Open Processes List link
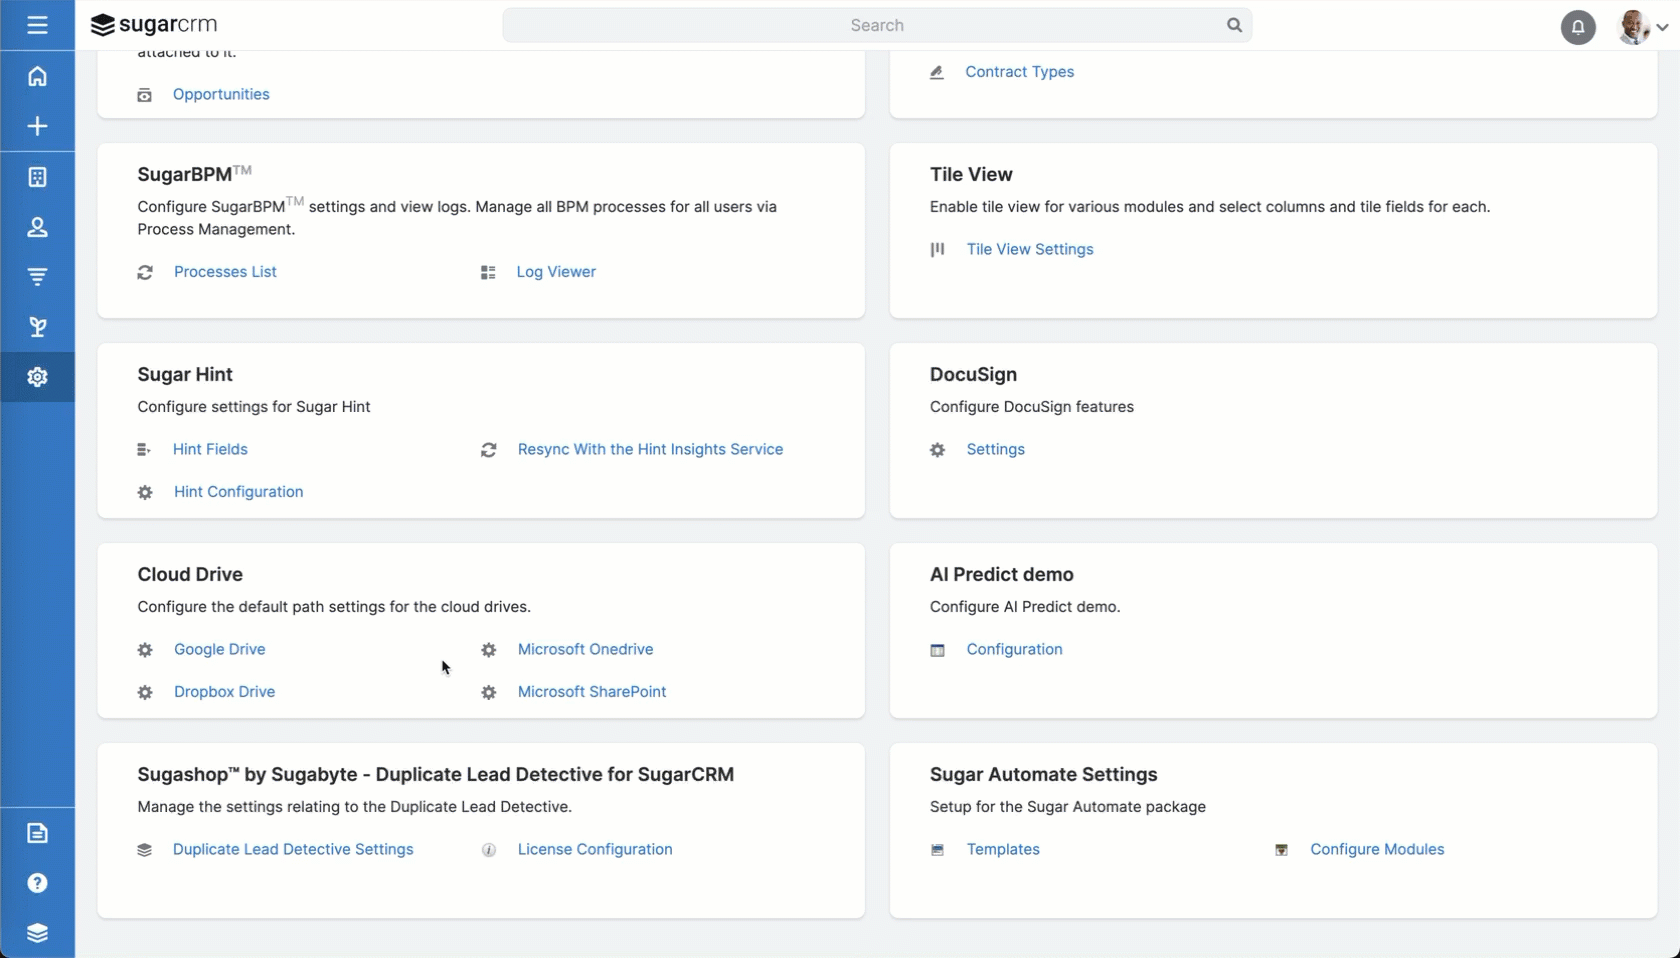Screen dimensions: 1680x958 225,272
